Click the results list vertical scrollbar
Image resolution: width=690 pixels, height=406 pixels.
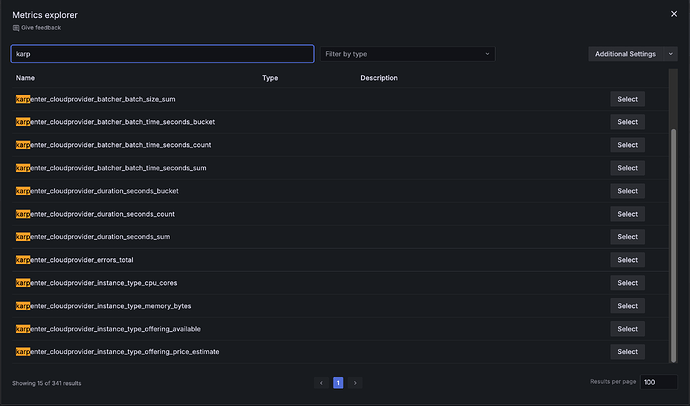click(673, 245)
